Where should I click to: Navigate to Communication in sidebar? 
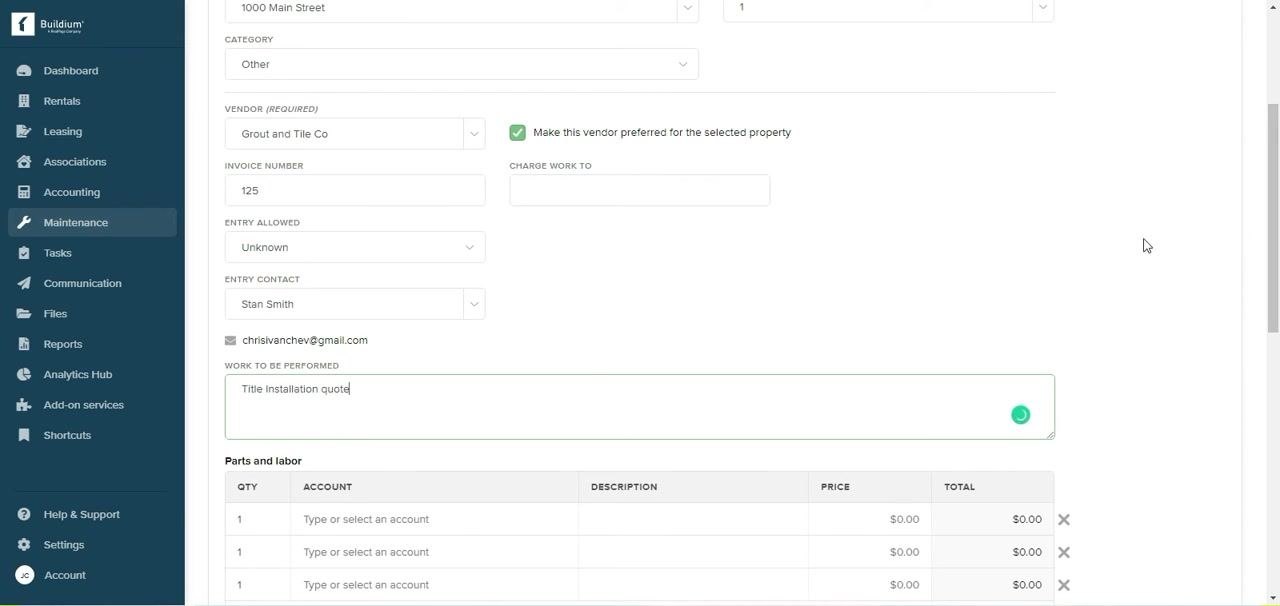[x=83, y=283]
